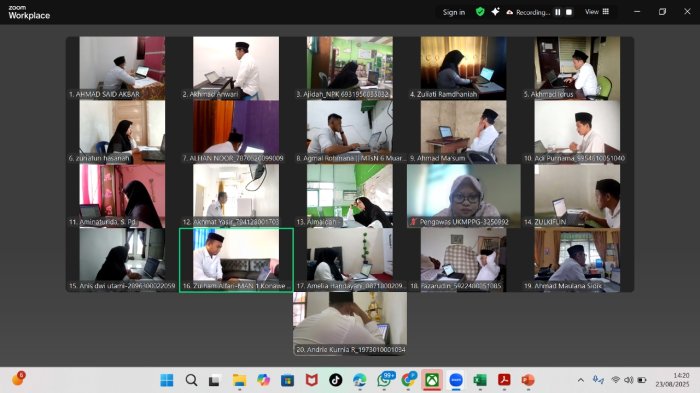
Task: Select Pengawas UKMPPG video tile
Action: [x=463, y=196]
